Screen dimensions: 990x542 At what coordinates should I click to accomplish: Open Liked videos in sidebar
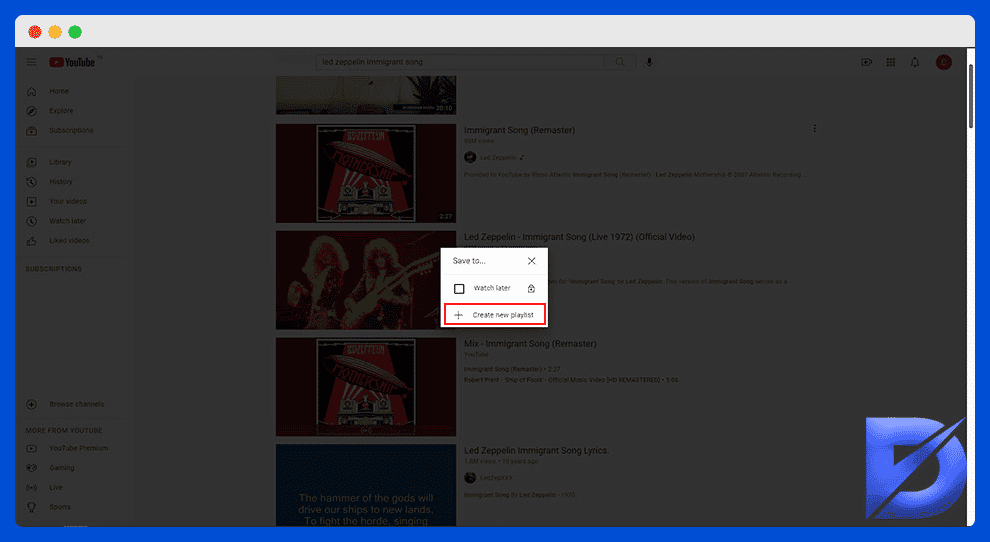pyautogui.click(x=71, y=241)
